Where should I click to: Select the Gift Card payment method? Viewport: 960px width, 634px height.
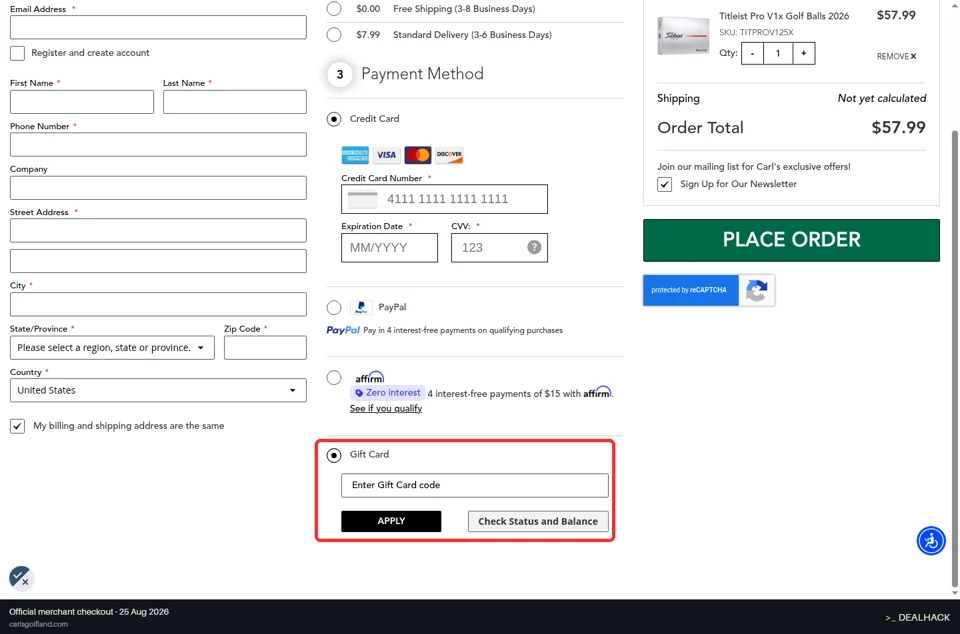pos(334,455)
